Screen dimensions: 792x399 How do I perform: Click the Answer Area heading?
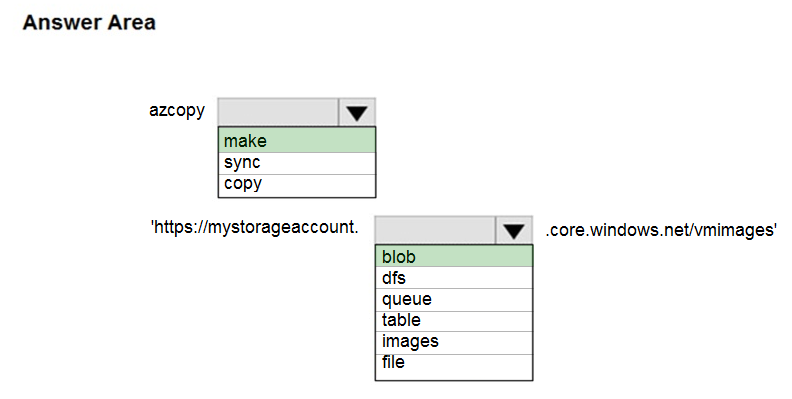coord(89,23)
